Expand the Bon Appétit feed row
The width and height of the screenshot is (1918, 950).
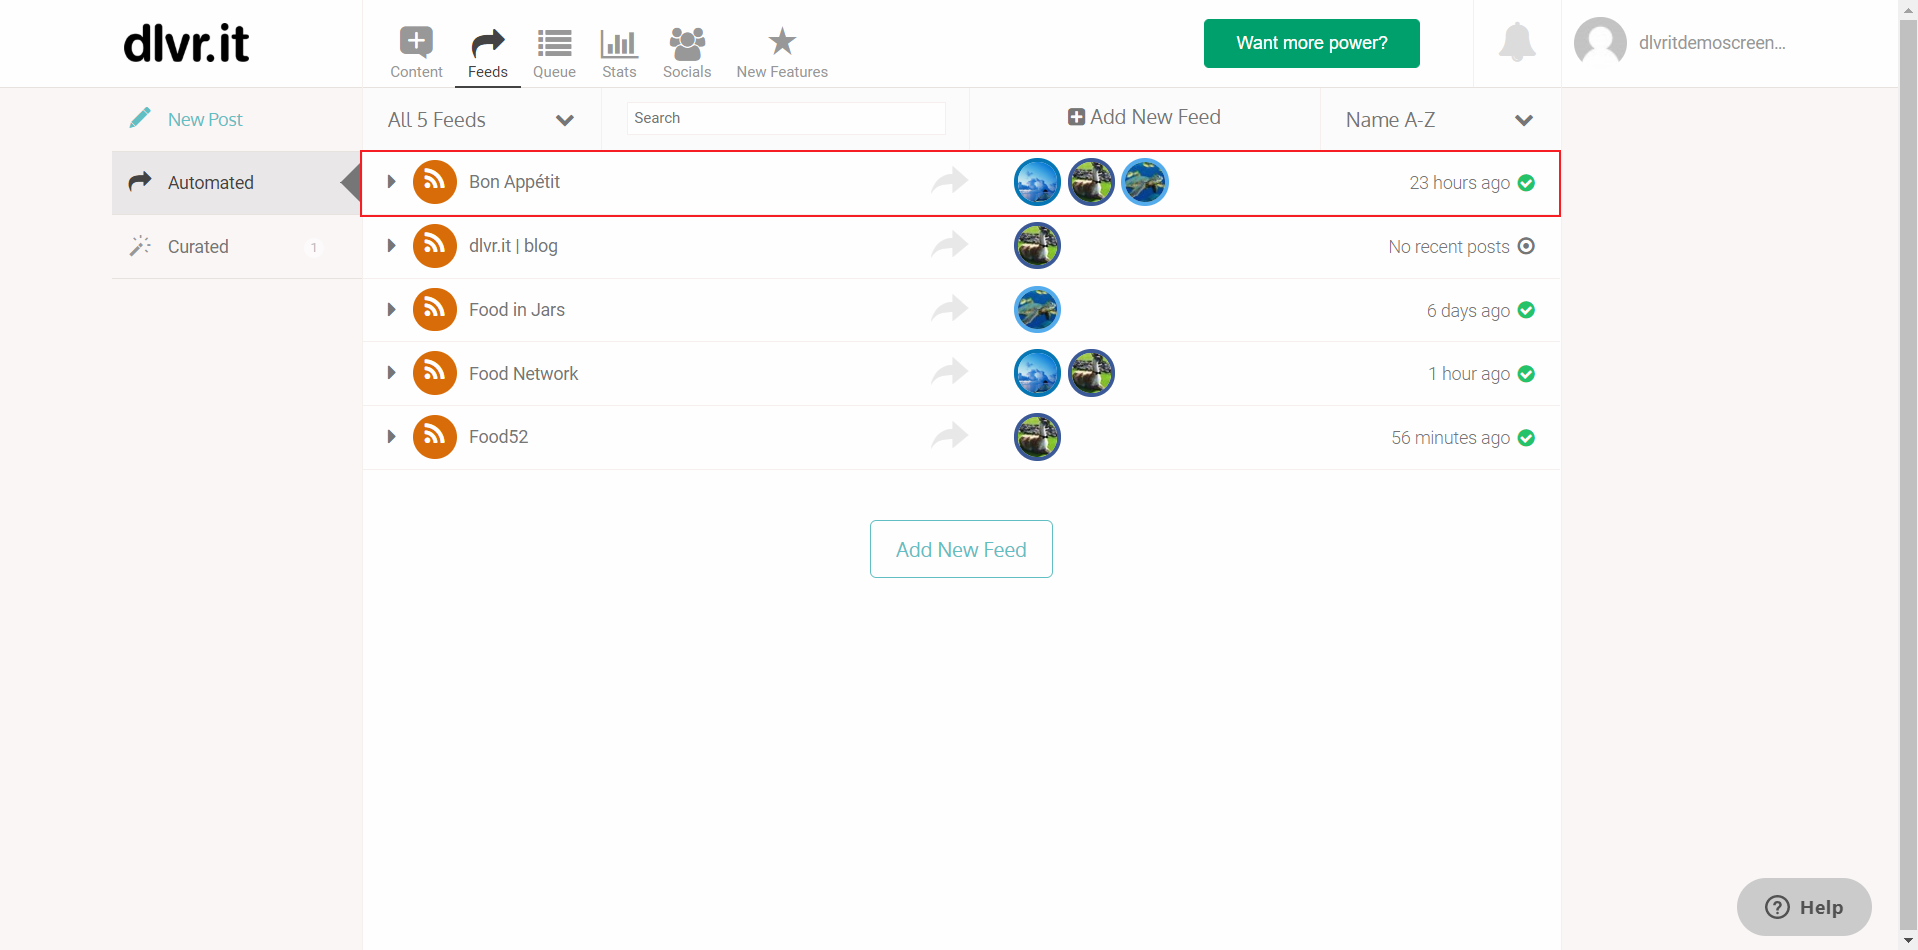[391, 182]
